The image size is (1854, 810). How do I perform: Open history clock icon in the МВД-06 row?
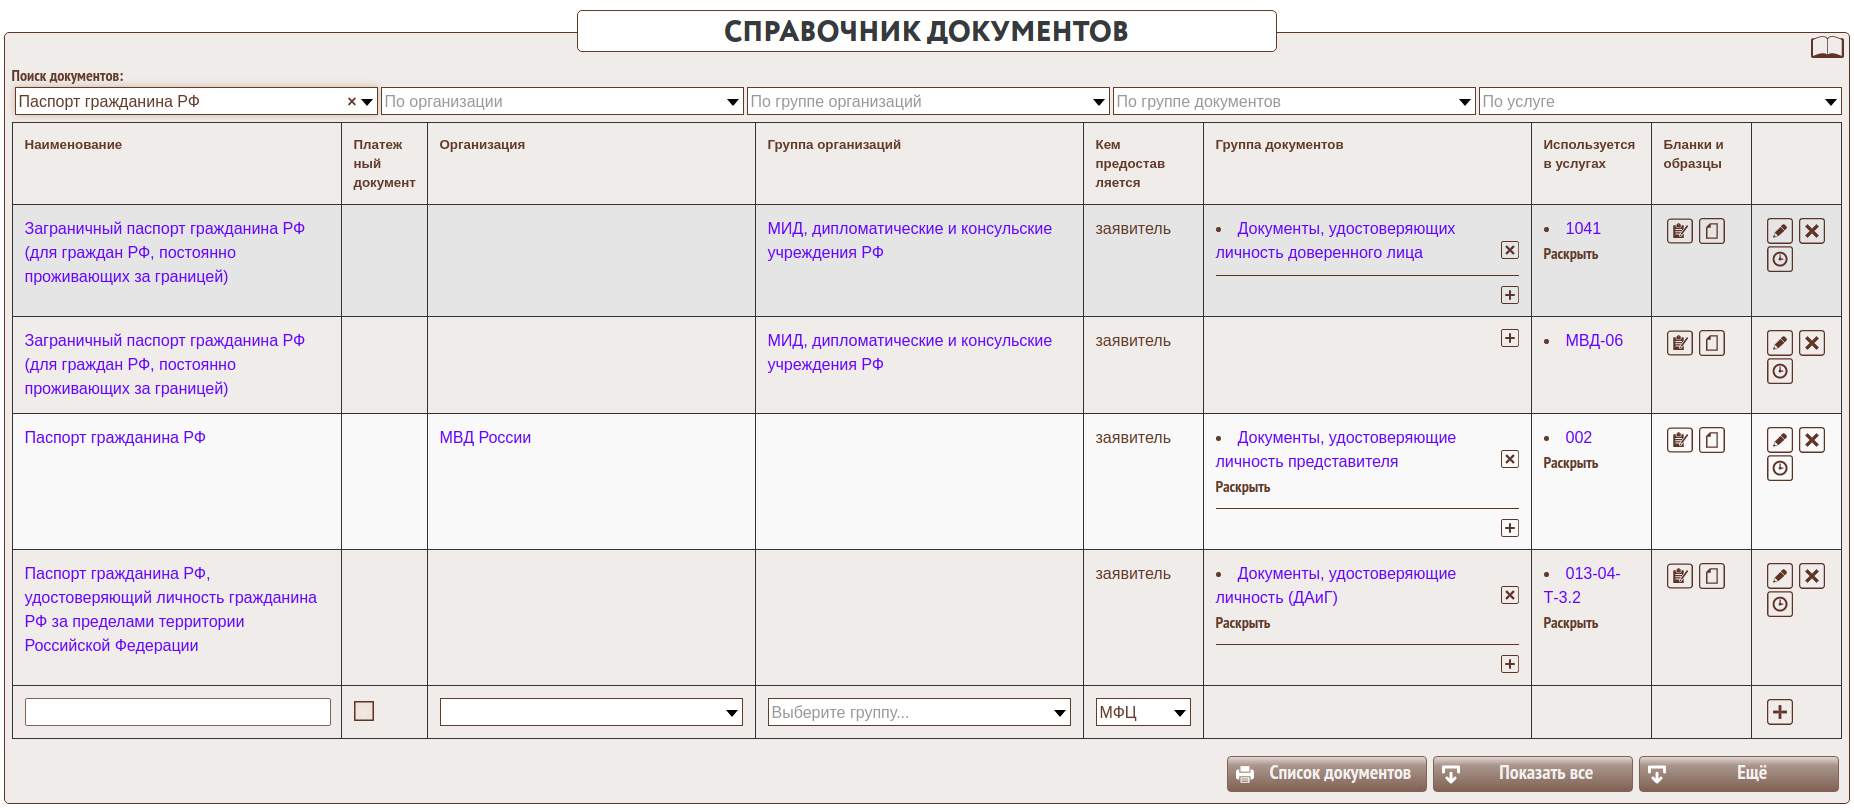1779,371
